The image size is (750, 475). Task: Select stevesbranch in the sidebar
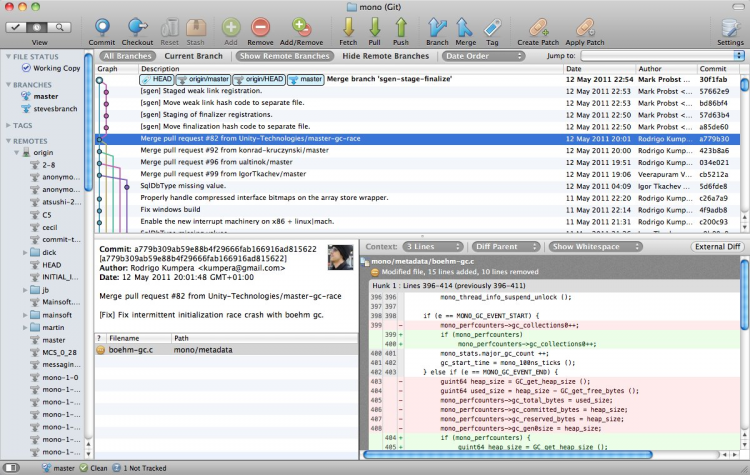54,111
